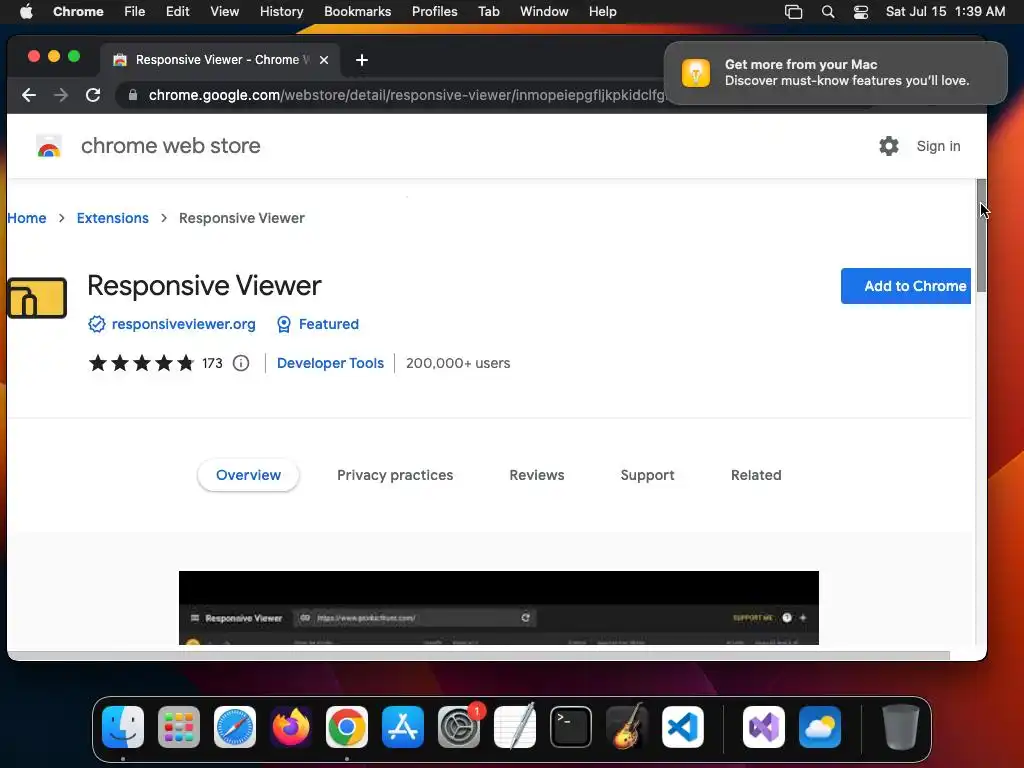Launch Safari from the dock
1024x768 pixels.
click(x=235, y=727)
